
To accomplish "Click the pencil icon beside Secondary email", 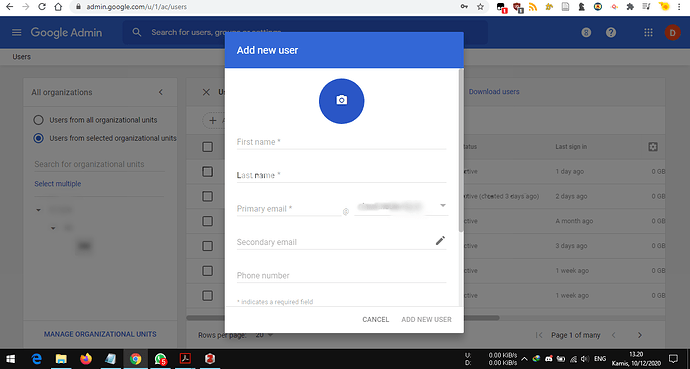I will (440, 241).
